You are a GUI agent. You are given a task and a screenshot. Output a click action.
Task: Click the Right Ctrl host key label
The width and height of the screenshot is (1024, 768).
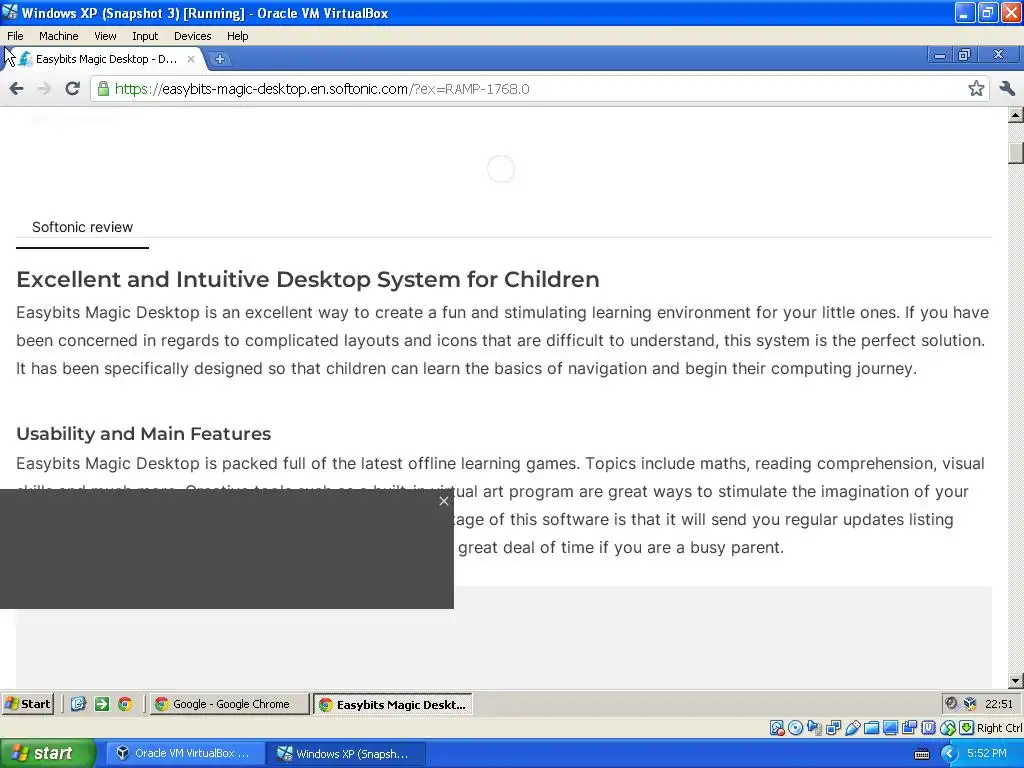click(999, 728)
